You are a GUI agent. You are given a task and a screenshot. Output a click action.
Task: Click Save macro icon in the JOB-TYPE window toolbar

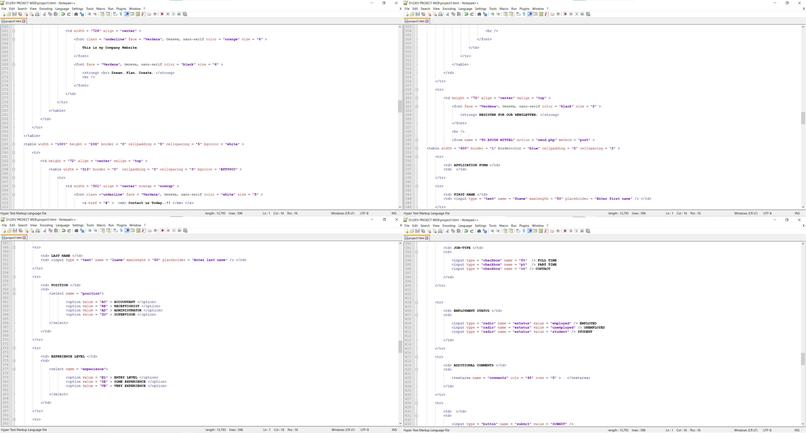[x=588, y=230]
